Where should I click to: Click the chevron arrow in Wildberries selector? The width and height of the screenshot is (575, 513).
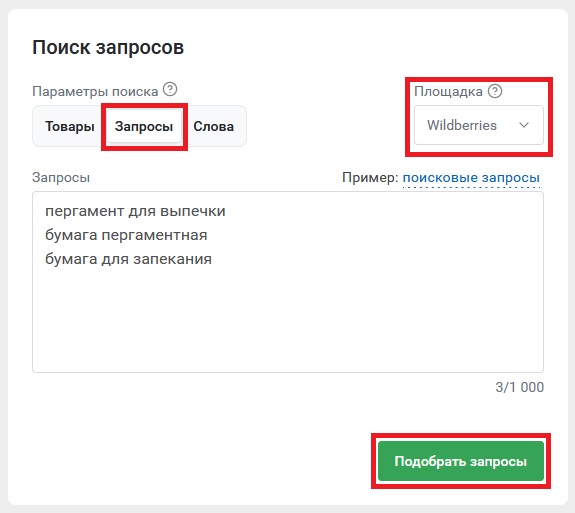(524, 125)
